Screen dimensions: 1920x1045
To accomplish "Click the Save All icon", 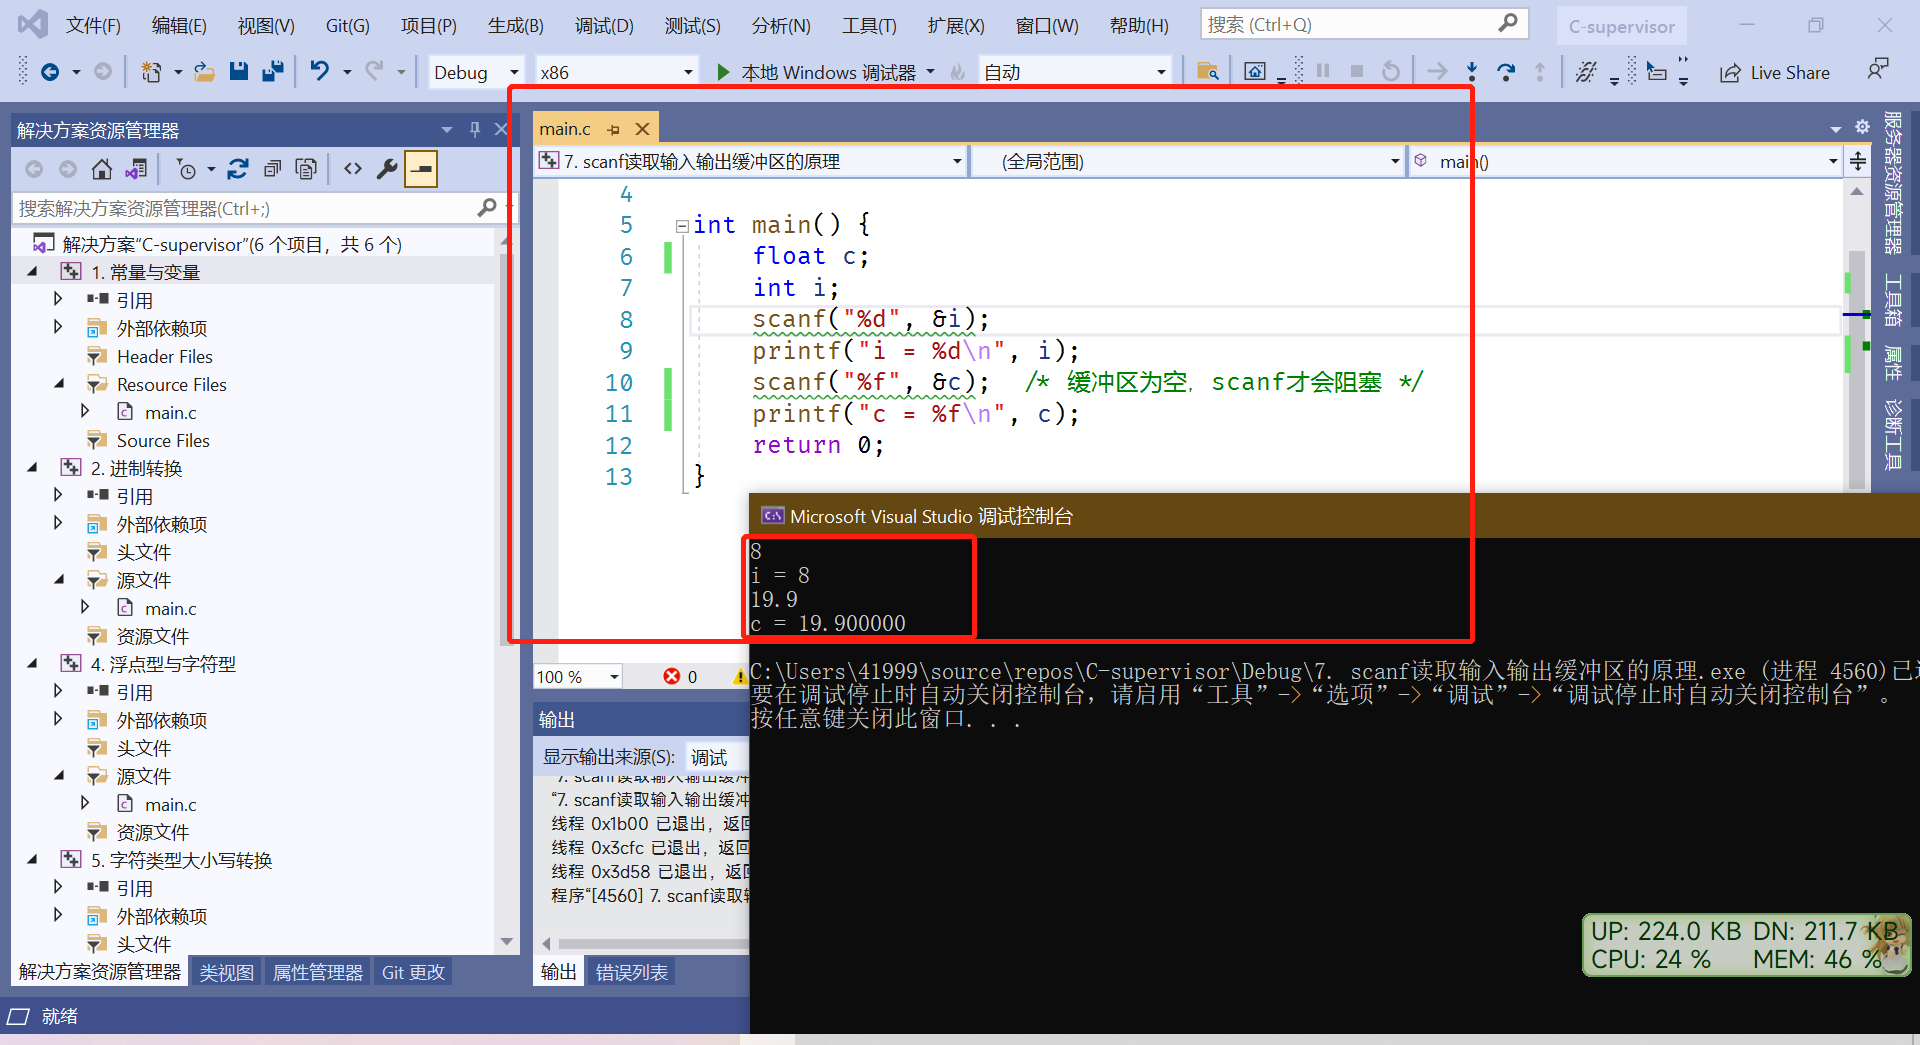I will pos(272,72).
